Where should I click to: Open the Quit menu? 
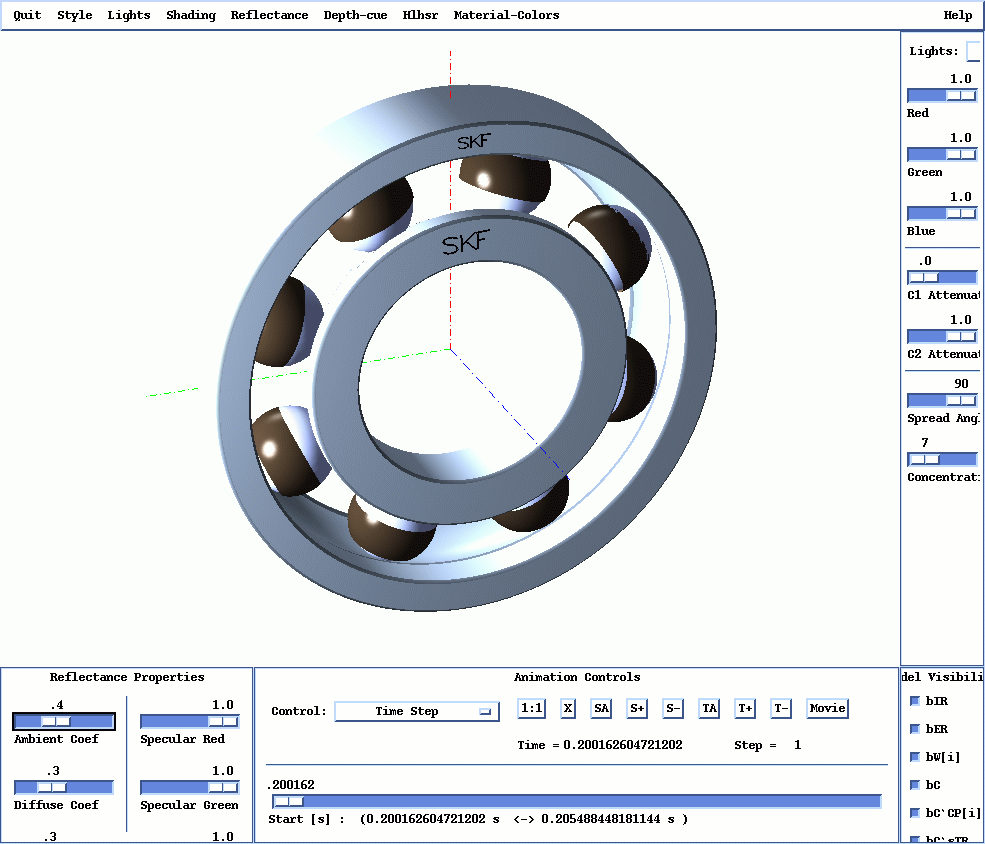click(x=27, y=15)
